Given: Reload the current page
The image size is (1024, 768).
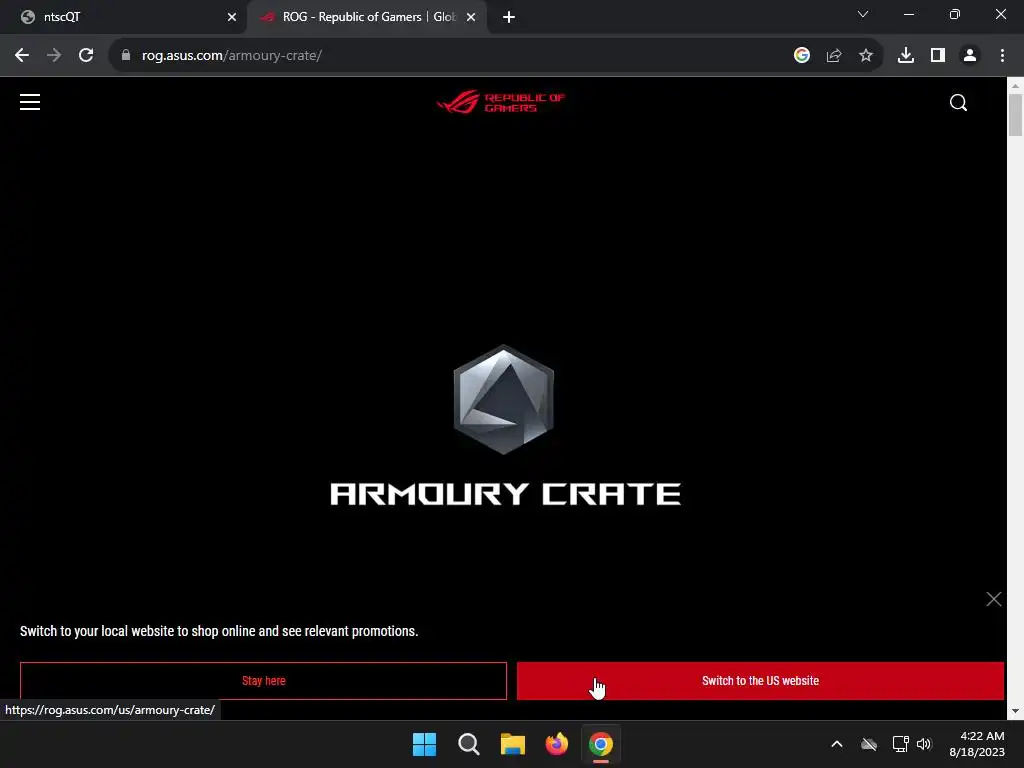Looking at the screenshot, I should coord(86,56).
